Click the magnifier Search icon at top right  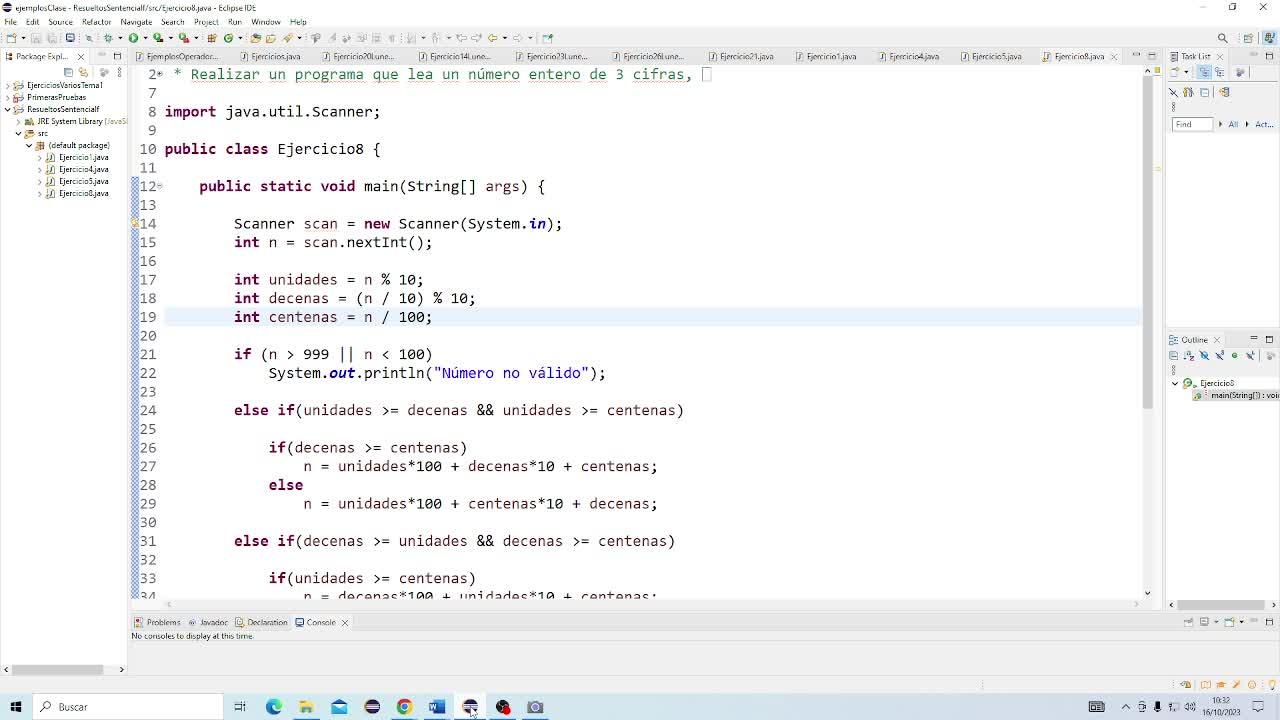(x=1222, y=38)
